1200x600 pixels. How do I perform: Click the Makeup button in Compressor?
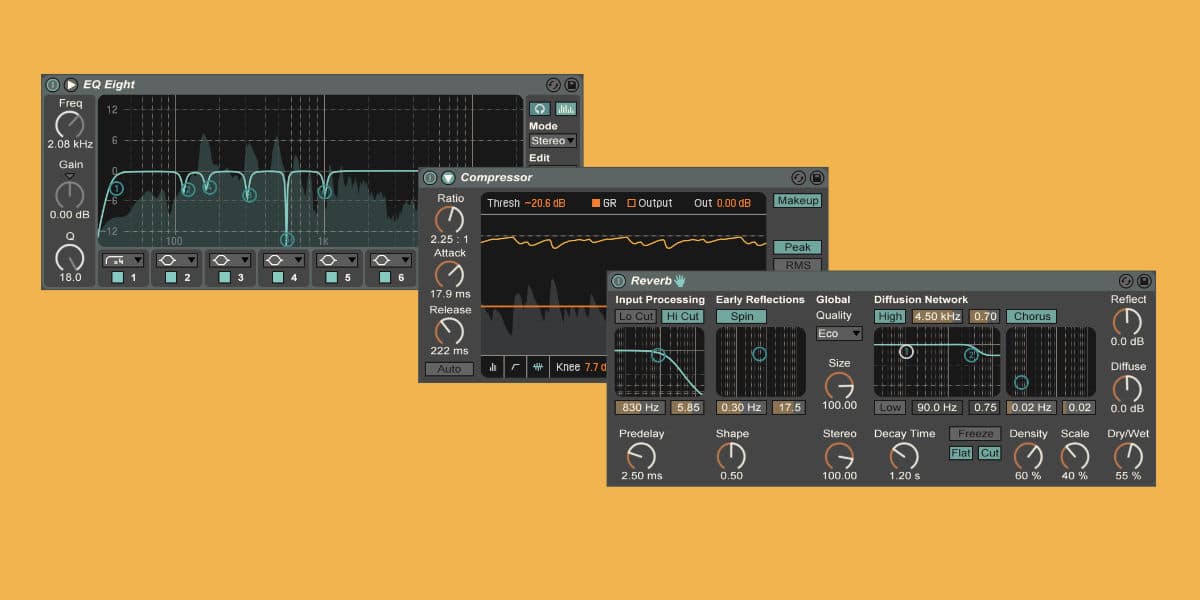[797, 201]
